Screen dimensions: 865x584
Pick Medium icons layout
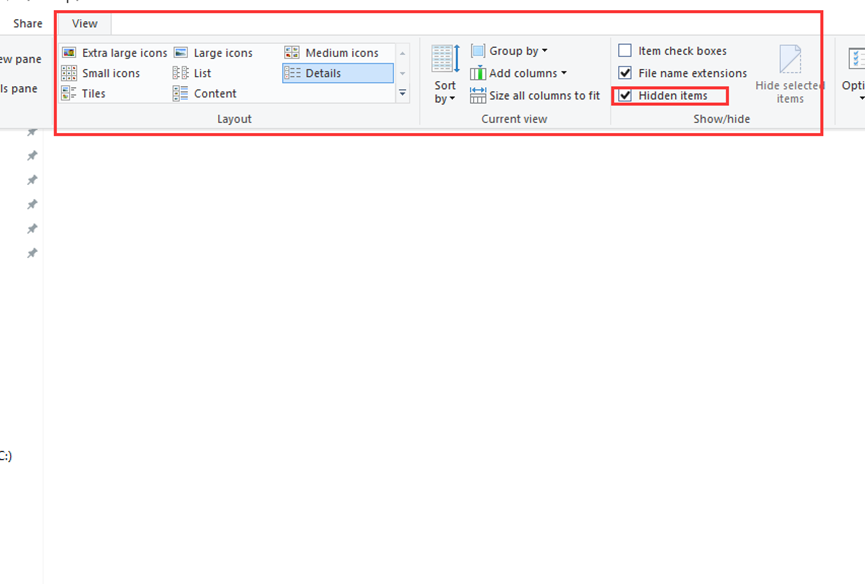[332, 53]
